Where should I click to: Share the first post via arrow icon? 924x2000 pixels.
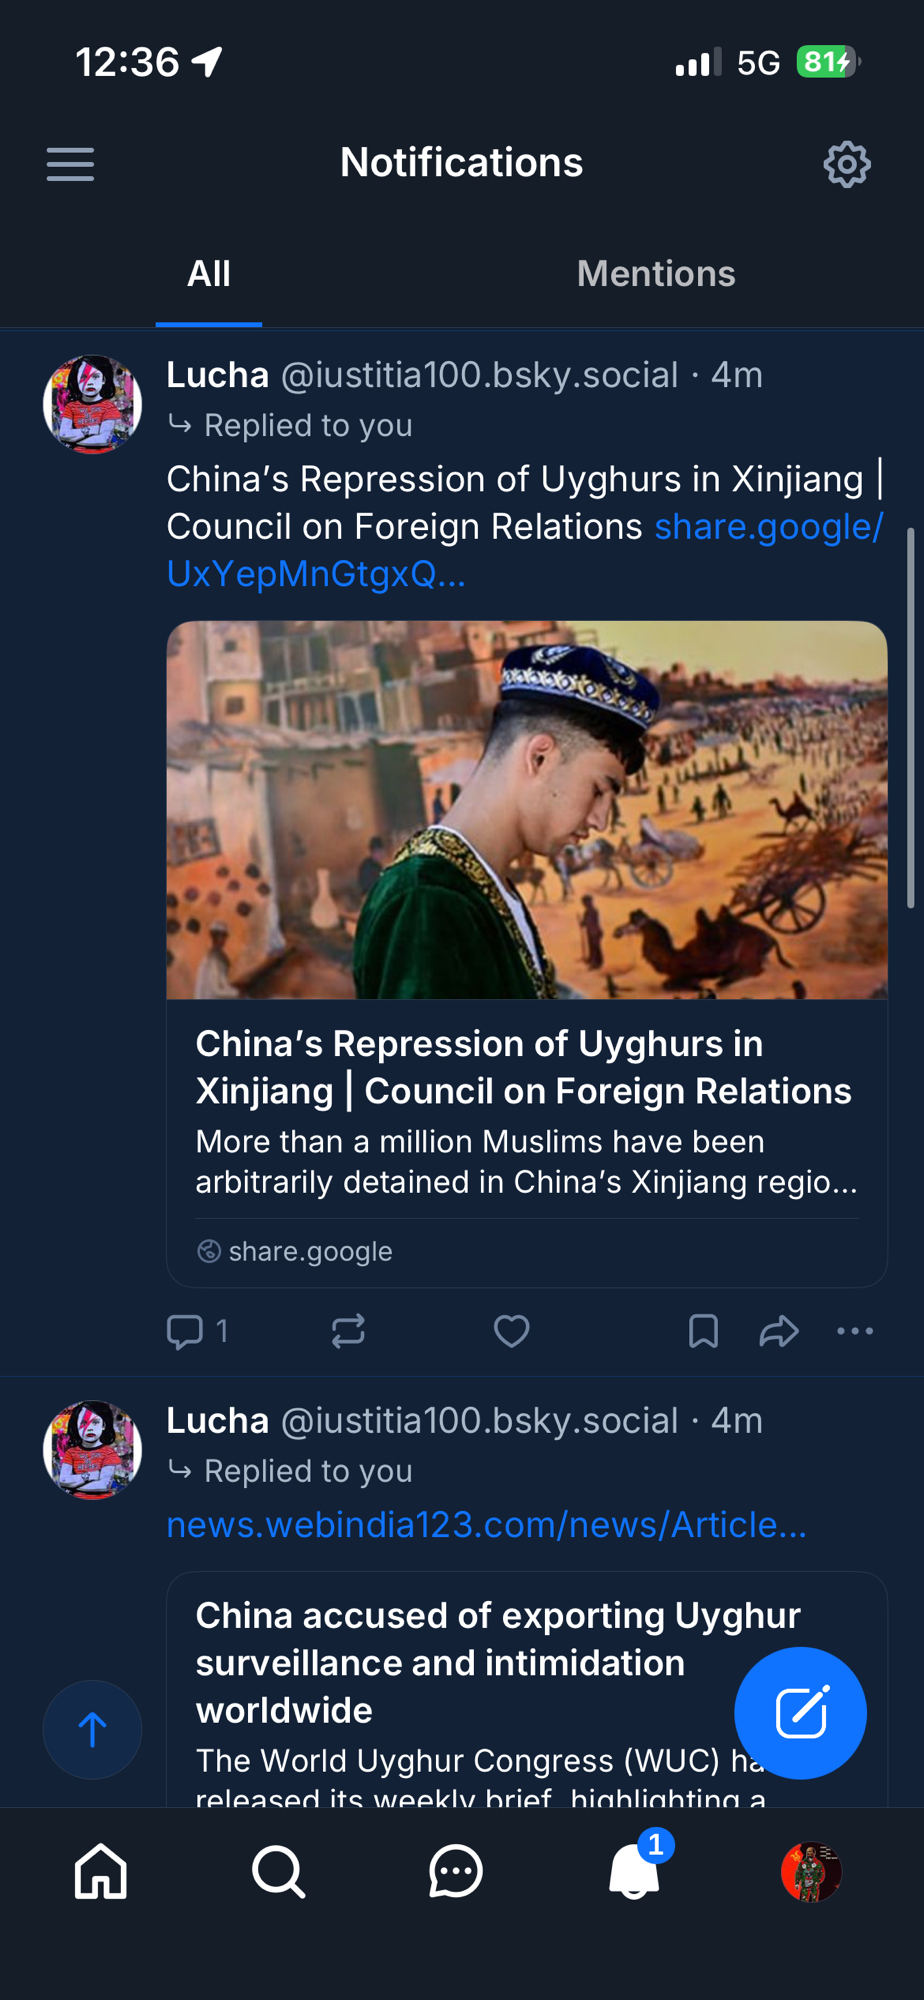coord(778,1331)
